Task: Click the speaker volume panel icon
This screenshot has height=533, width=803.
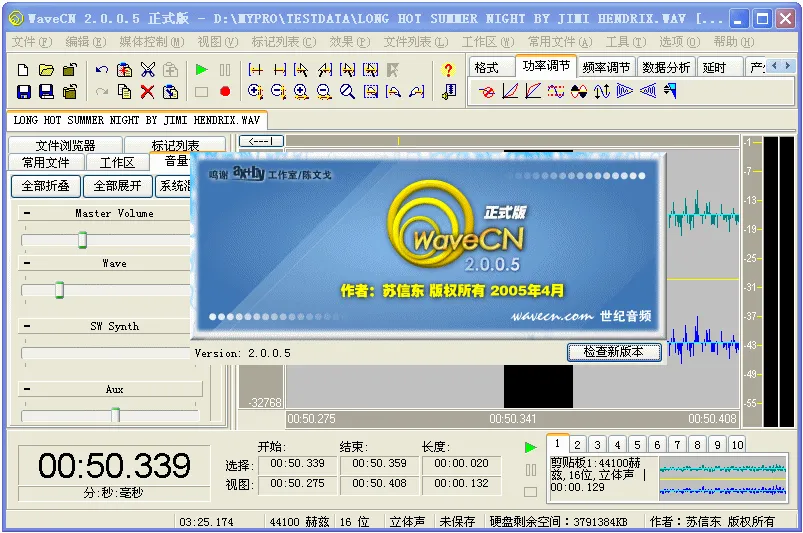Action: (449, 92)
